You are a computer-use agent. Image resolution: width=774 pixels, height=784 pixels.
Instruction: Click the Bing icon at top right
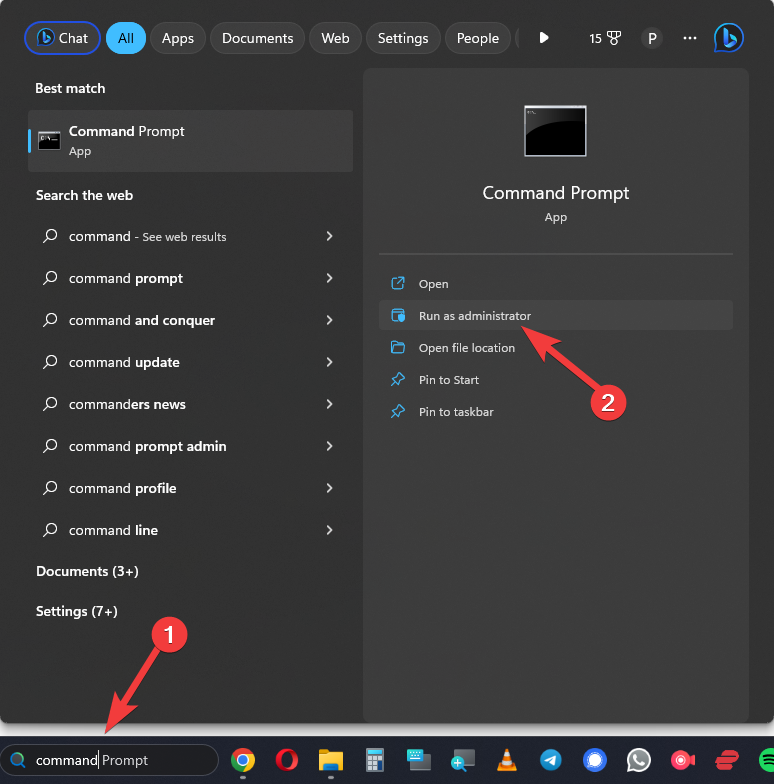coord(728,38)
